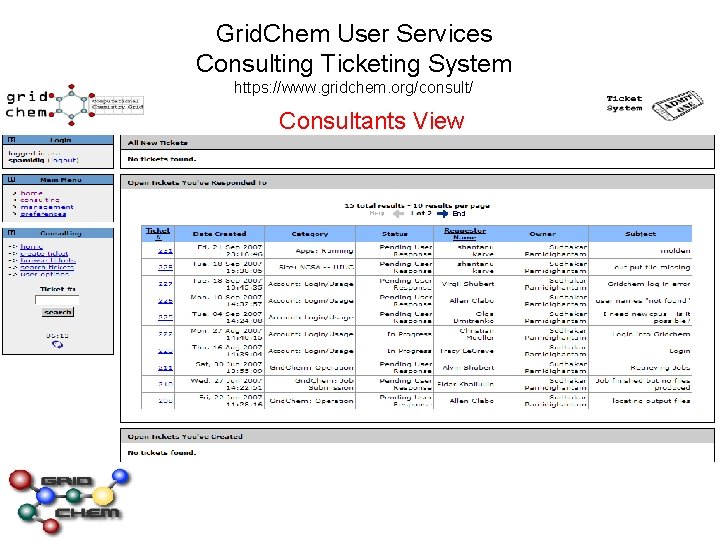Jump to the End page link
The width and height of the screenshot is (720, 540).
(x=459, y=214)
